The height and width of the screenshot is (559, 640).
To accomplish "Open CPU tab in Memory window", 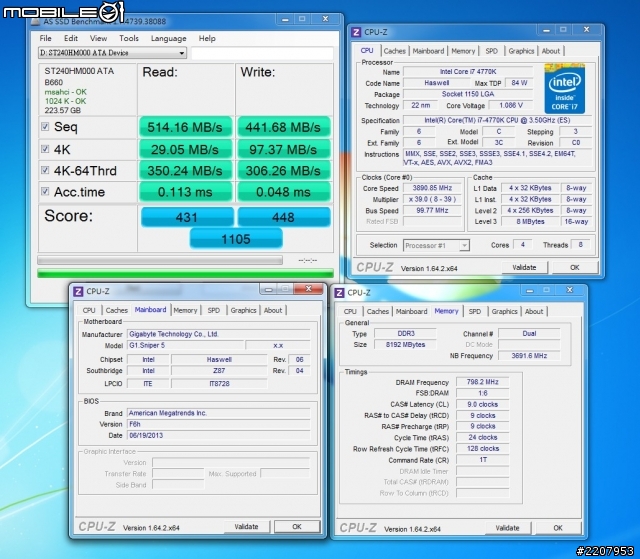I will (x=350, y=311).
